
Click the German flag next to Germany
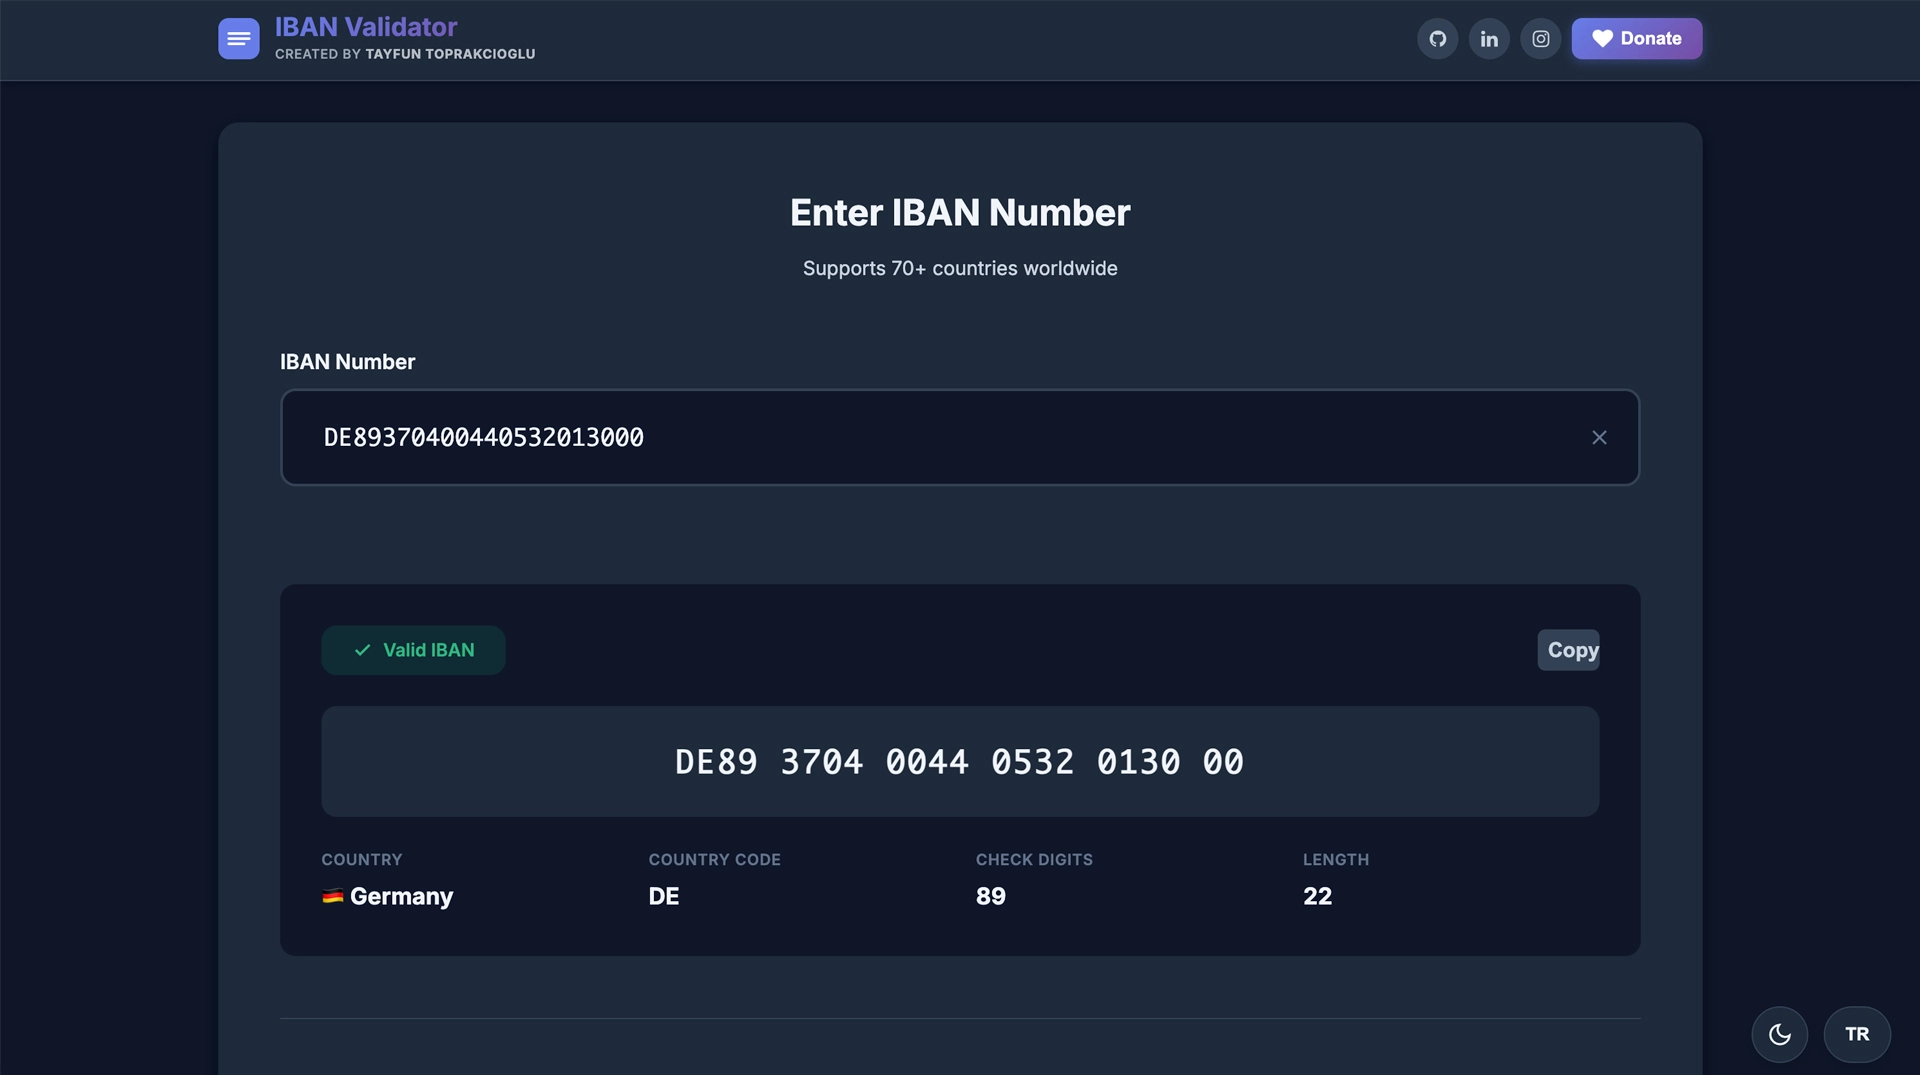click(333, 896)
